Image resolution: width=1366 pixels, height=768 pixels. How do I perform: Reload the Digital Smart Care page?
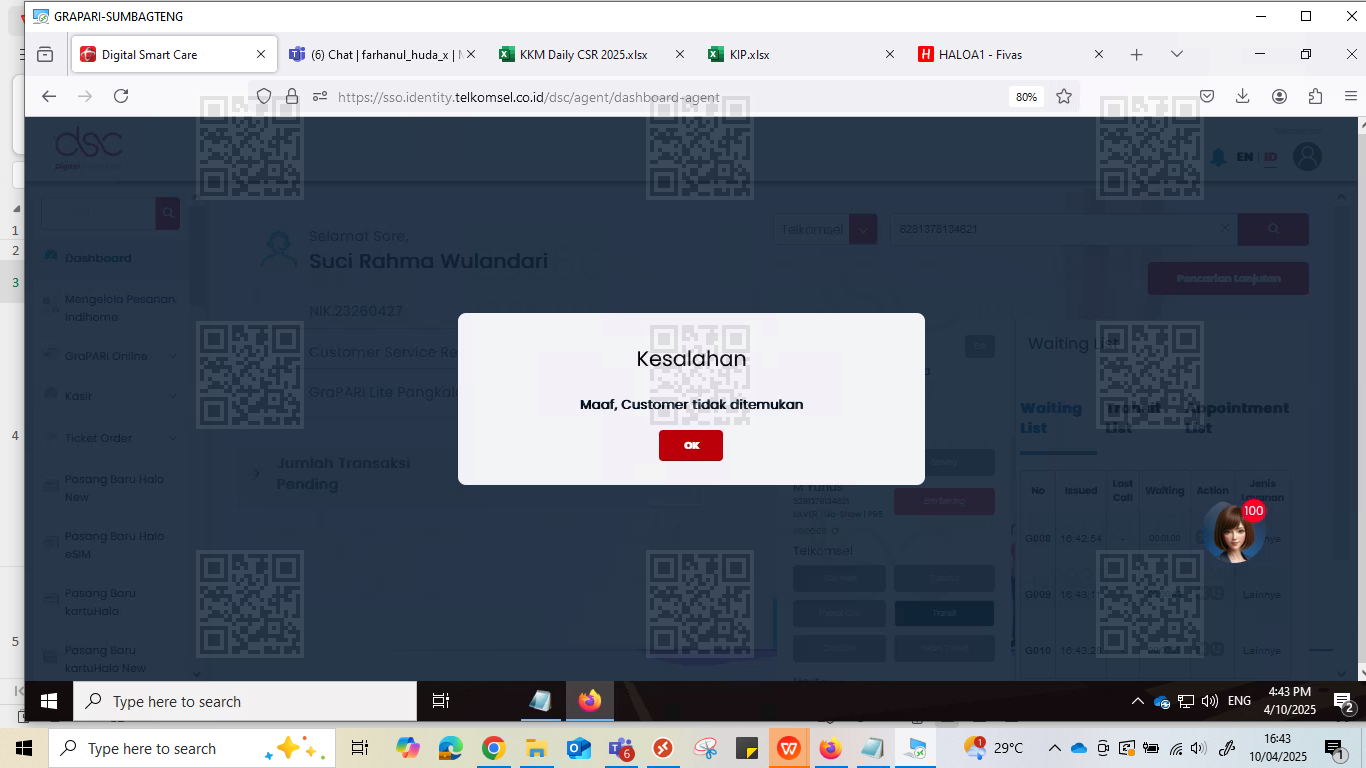(x=121, y=96)
